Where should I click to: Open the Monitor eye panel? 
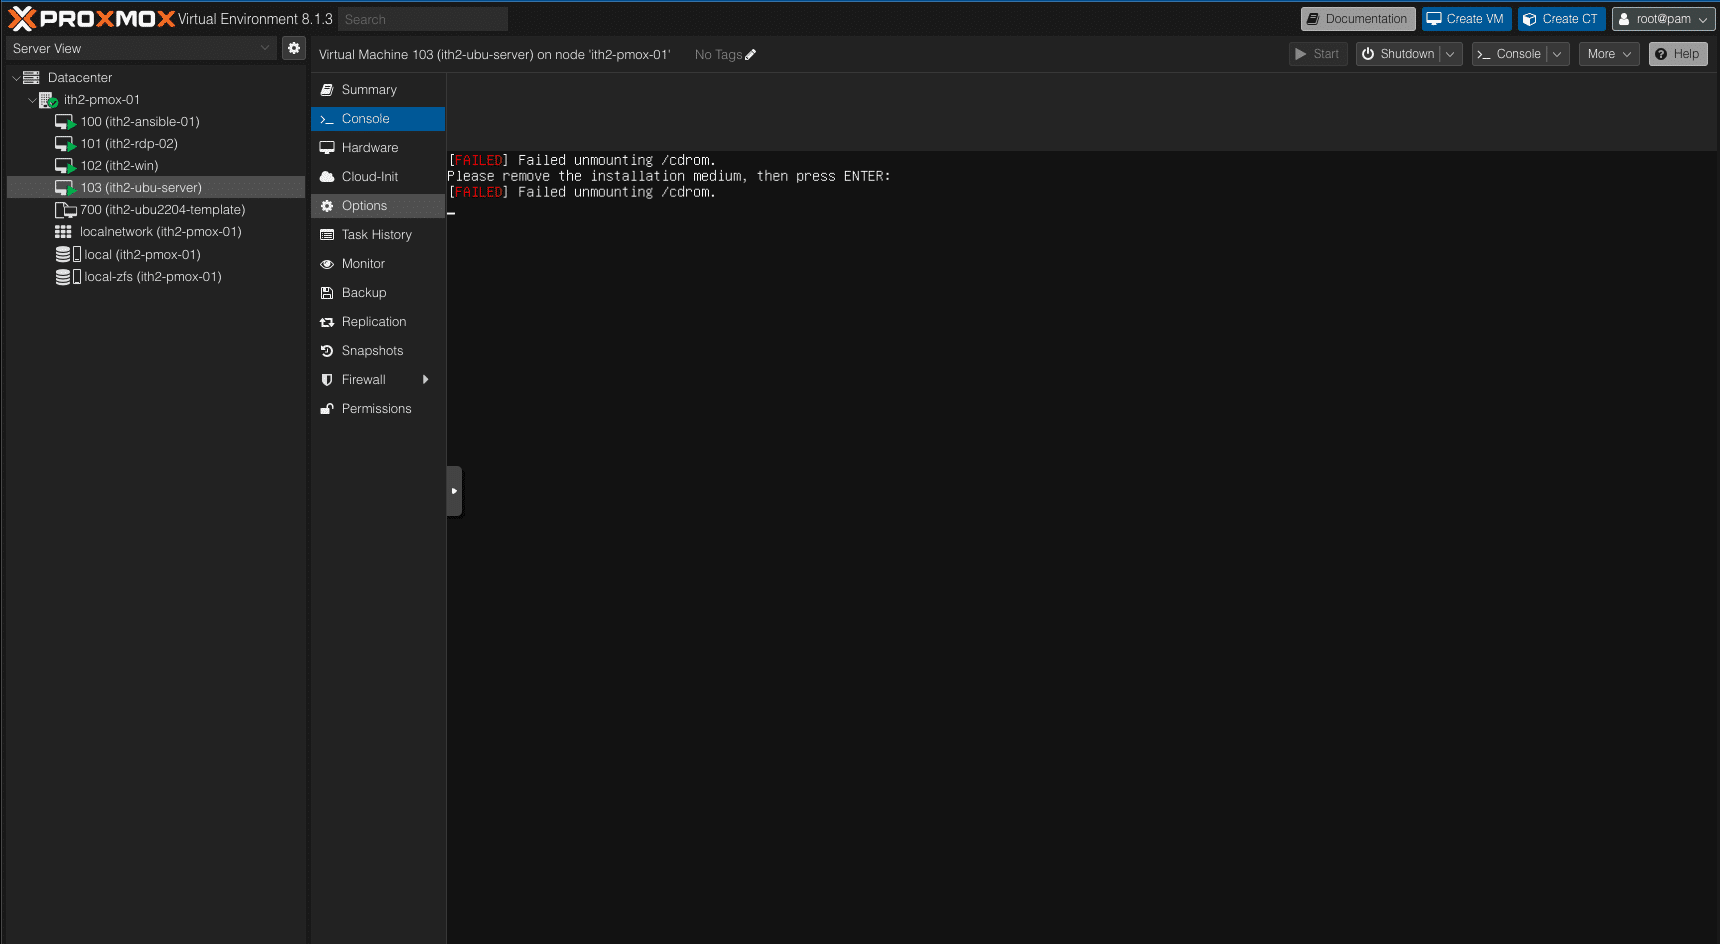click(x=363, y=263)
